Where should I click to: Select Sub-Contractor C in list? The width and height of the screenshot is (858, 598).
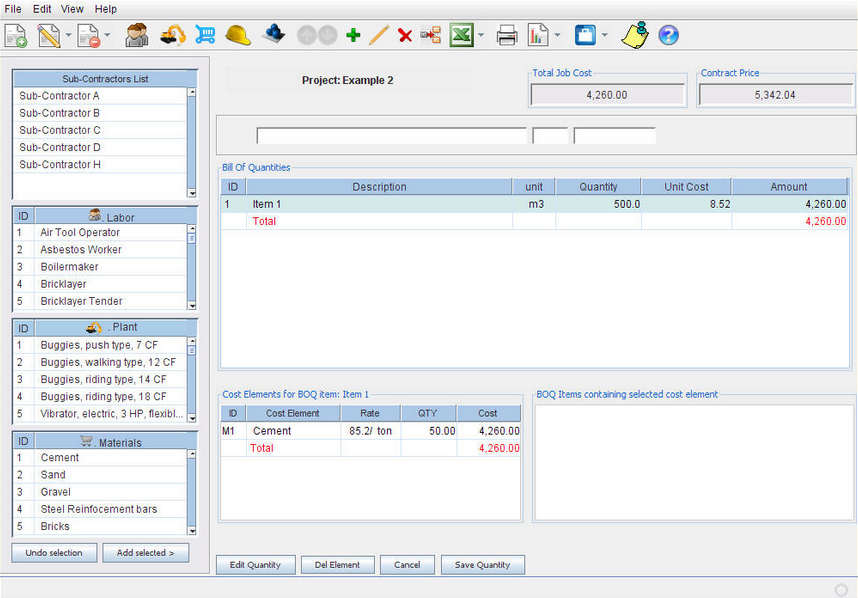[x=100, y=130]
